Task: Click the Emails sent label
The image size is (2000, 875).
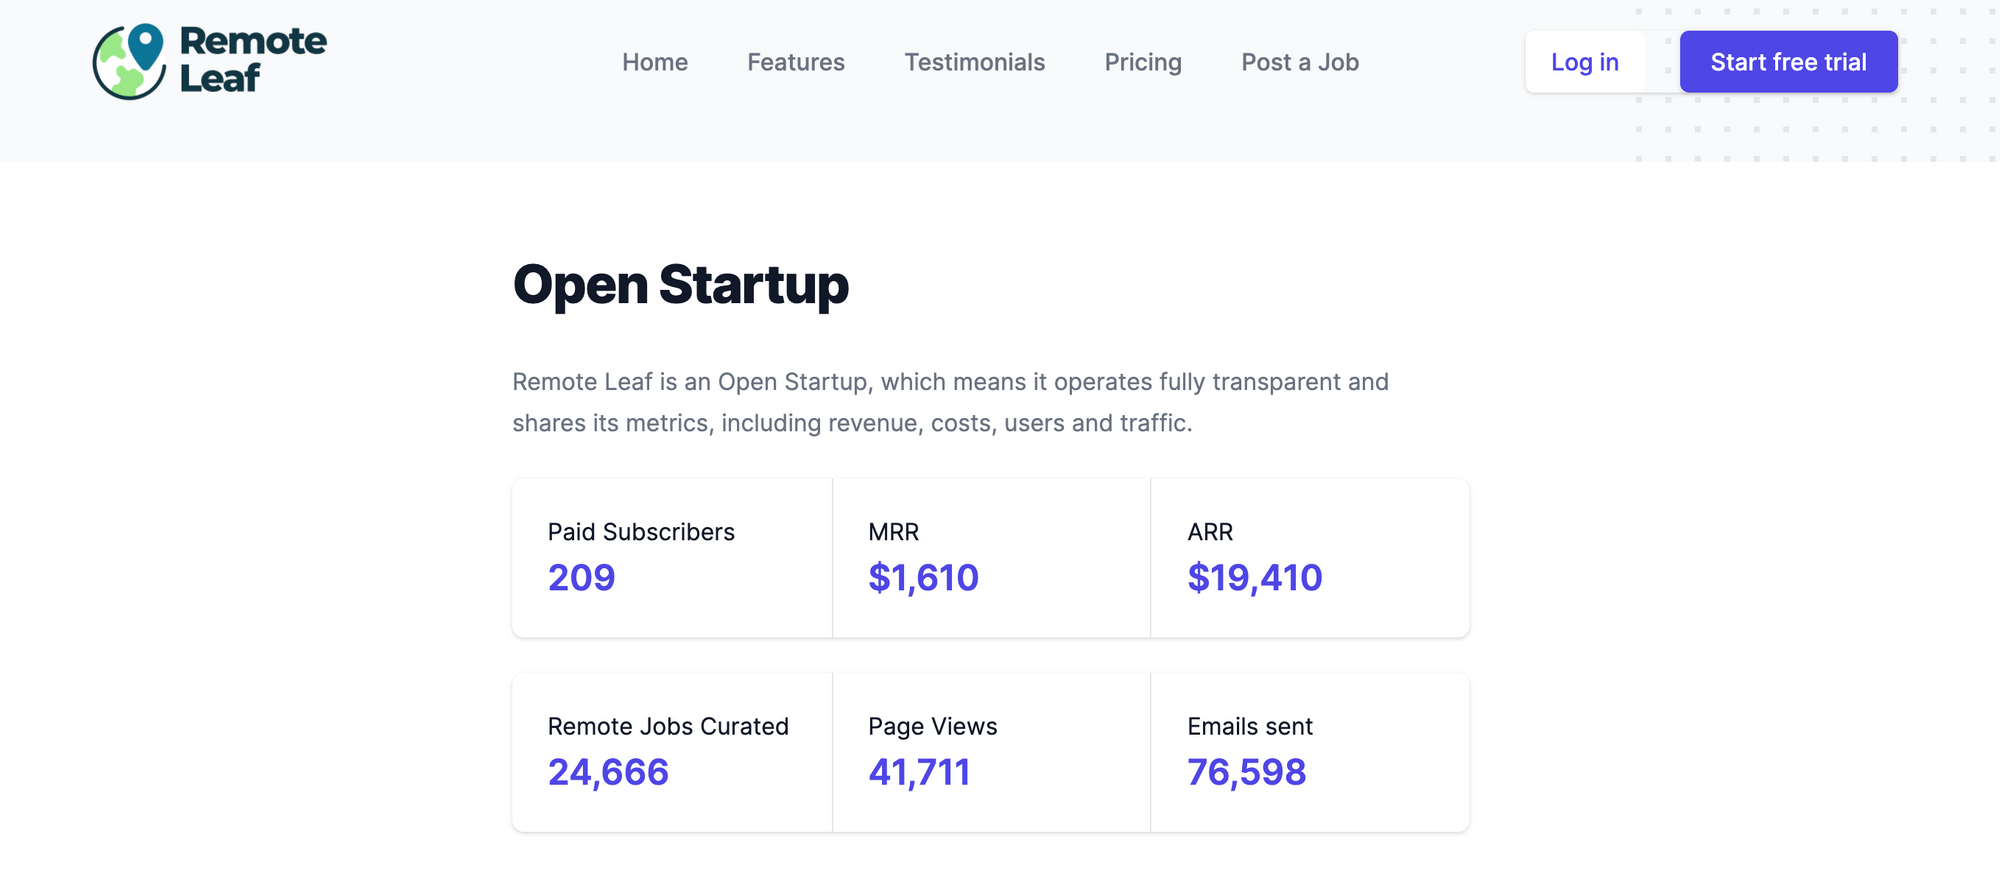Action: (x=1250, y=726)
